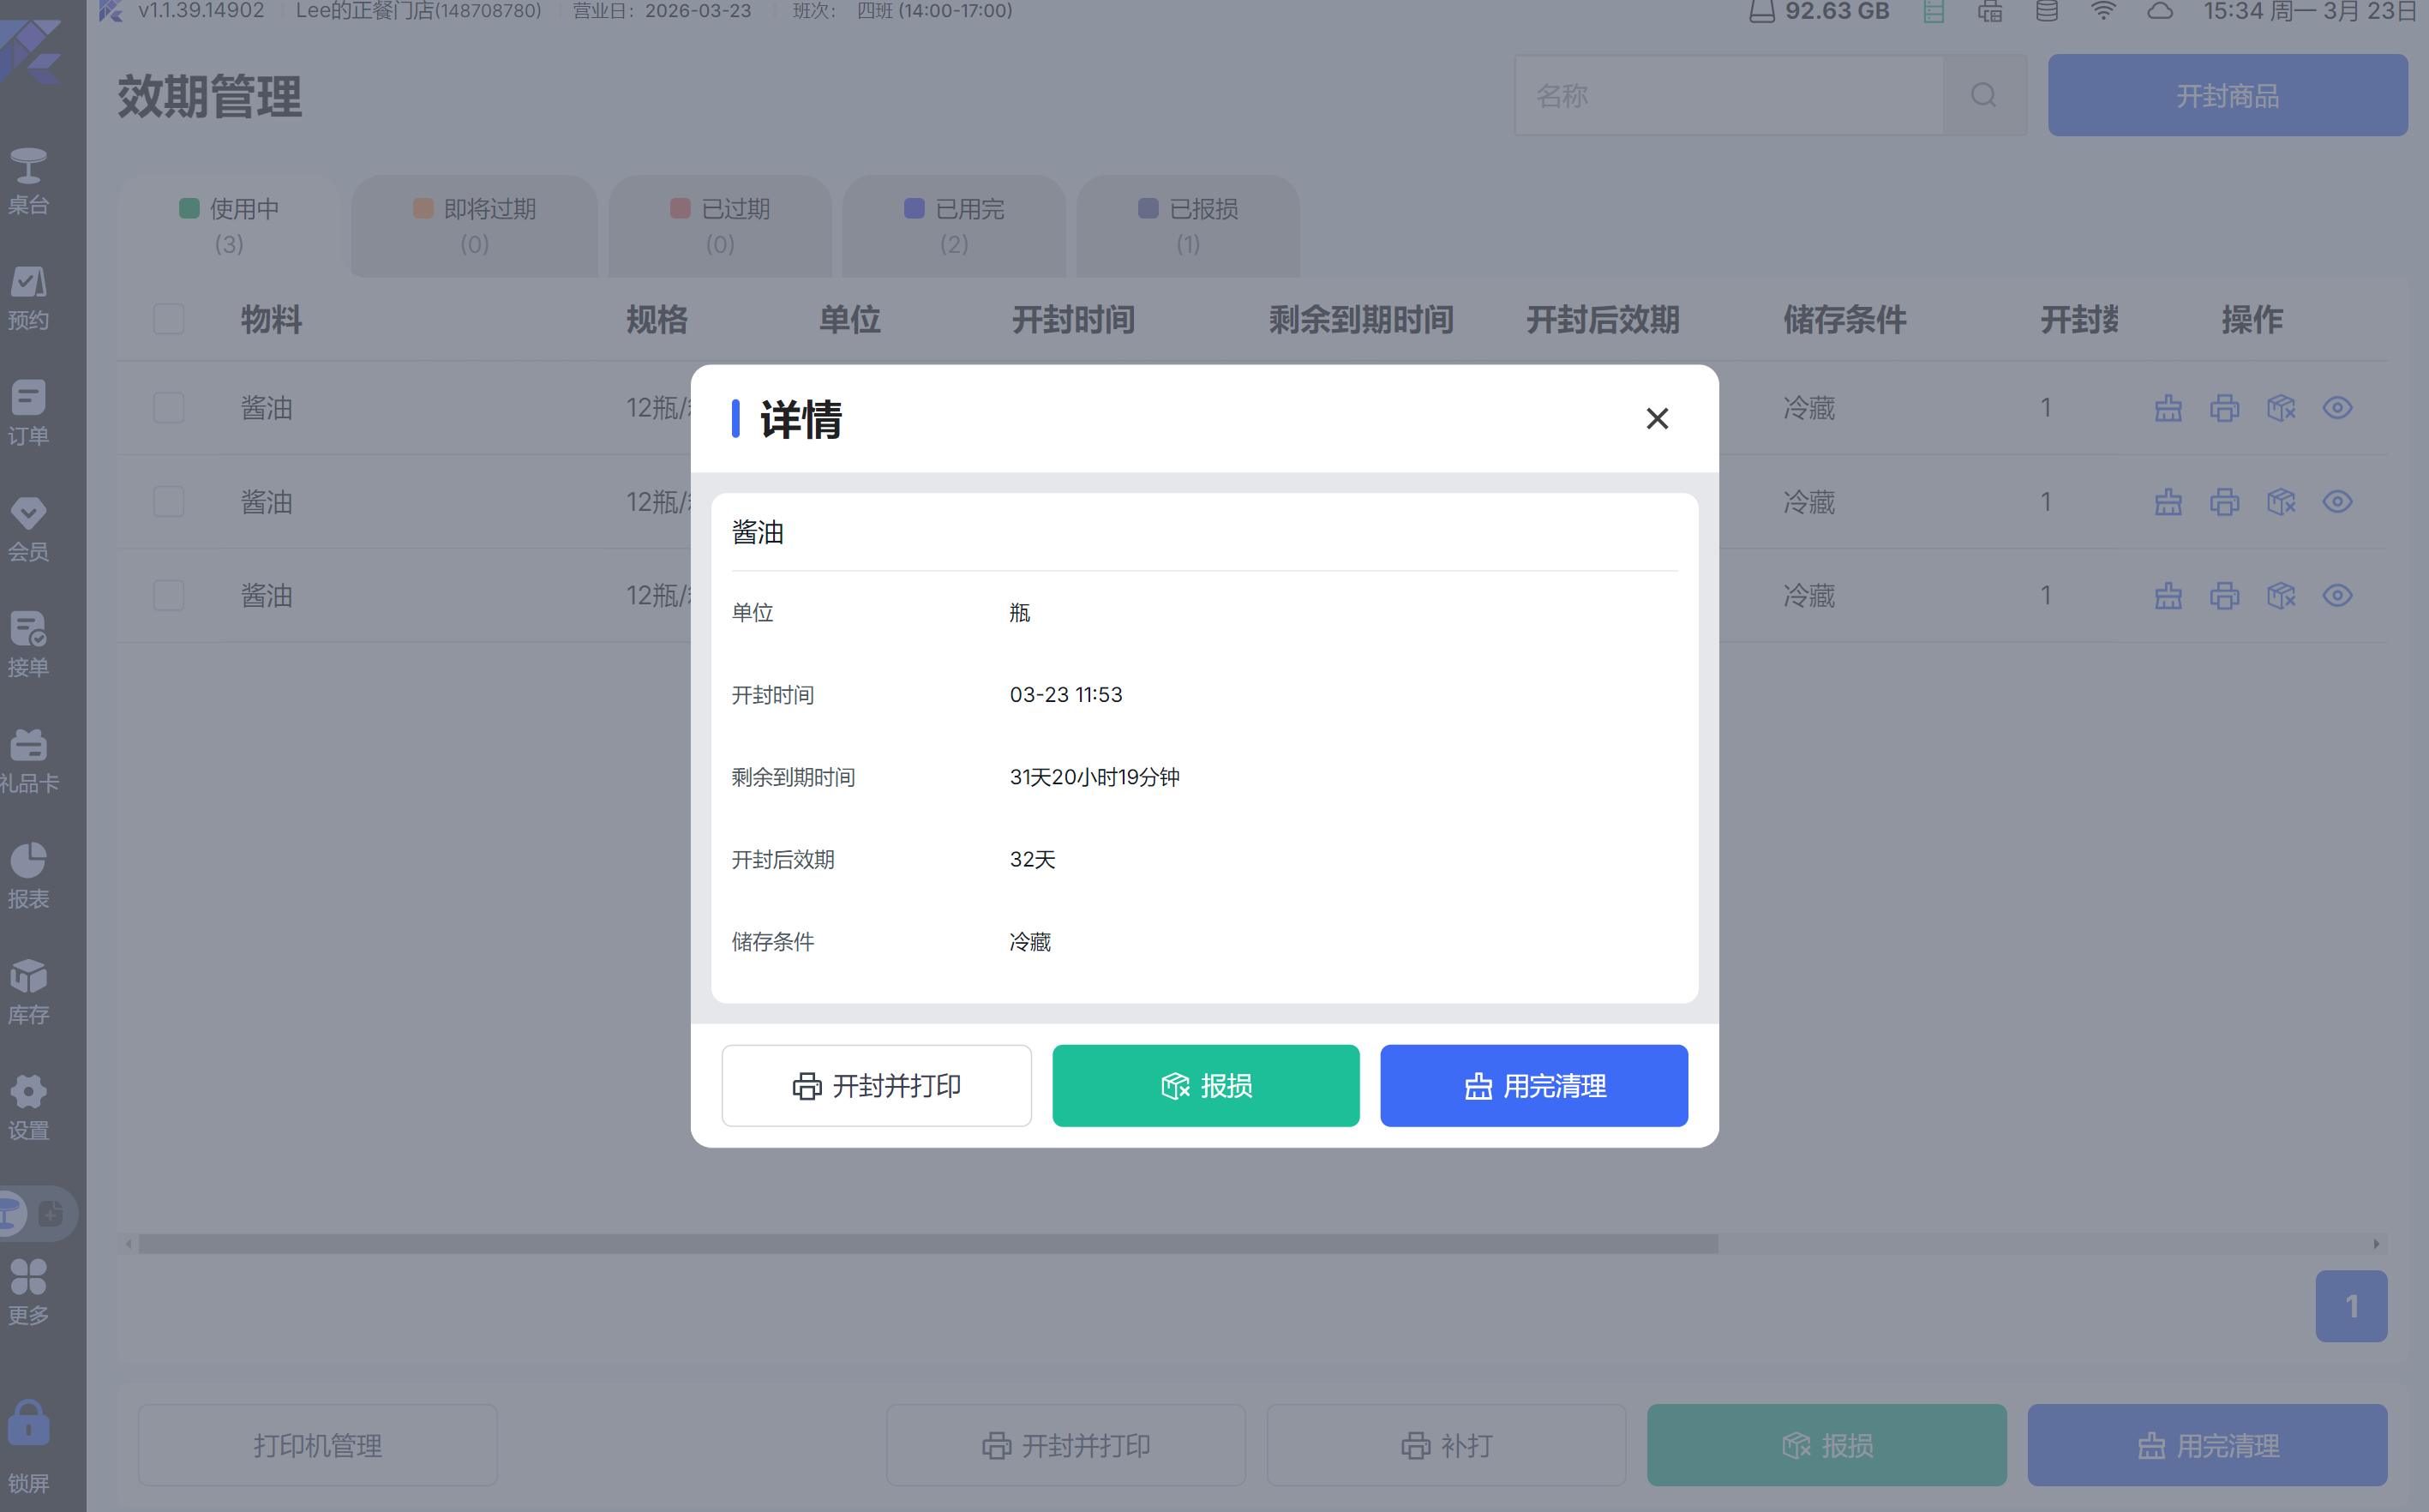
Task: Switch to the 已用完 tab
Action: 953,225
